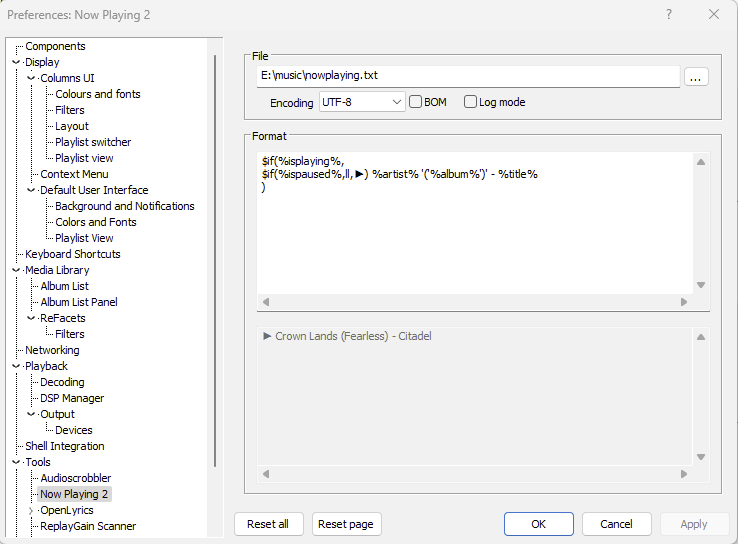Click preview pane scroll left arrow
This screenshot has height=544, width=738.
click(266, 474)
